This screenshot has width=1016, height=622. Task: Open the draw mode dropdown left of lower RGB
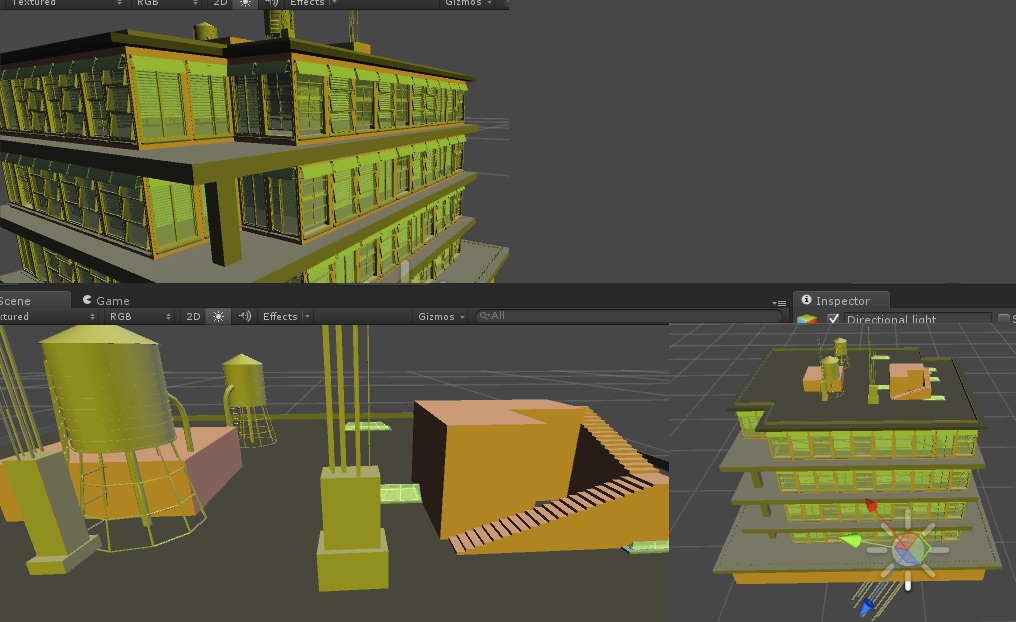pos(49,316)
